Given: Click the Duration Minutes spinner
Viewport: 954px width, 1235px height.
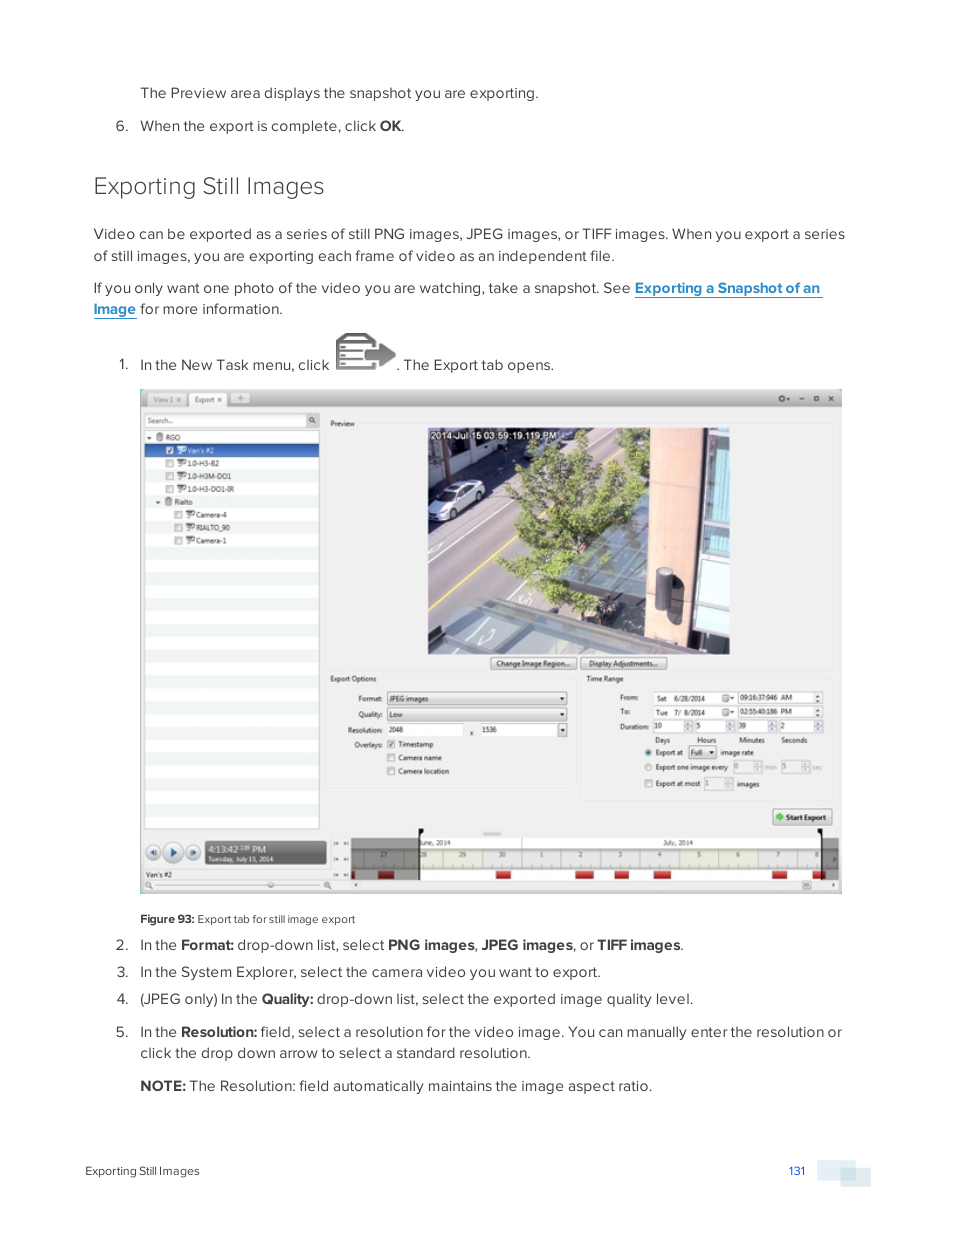Looking at the screenshot, I should pos(772,726).
